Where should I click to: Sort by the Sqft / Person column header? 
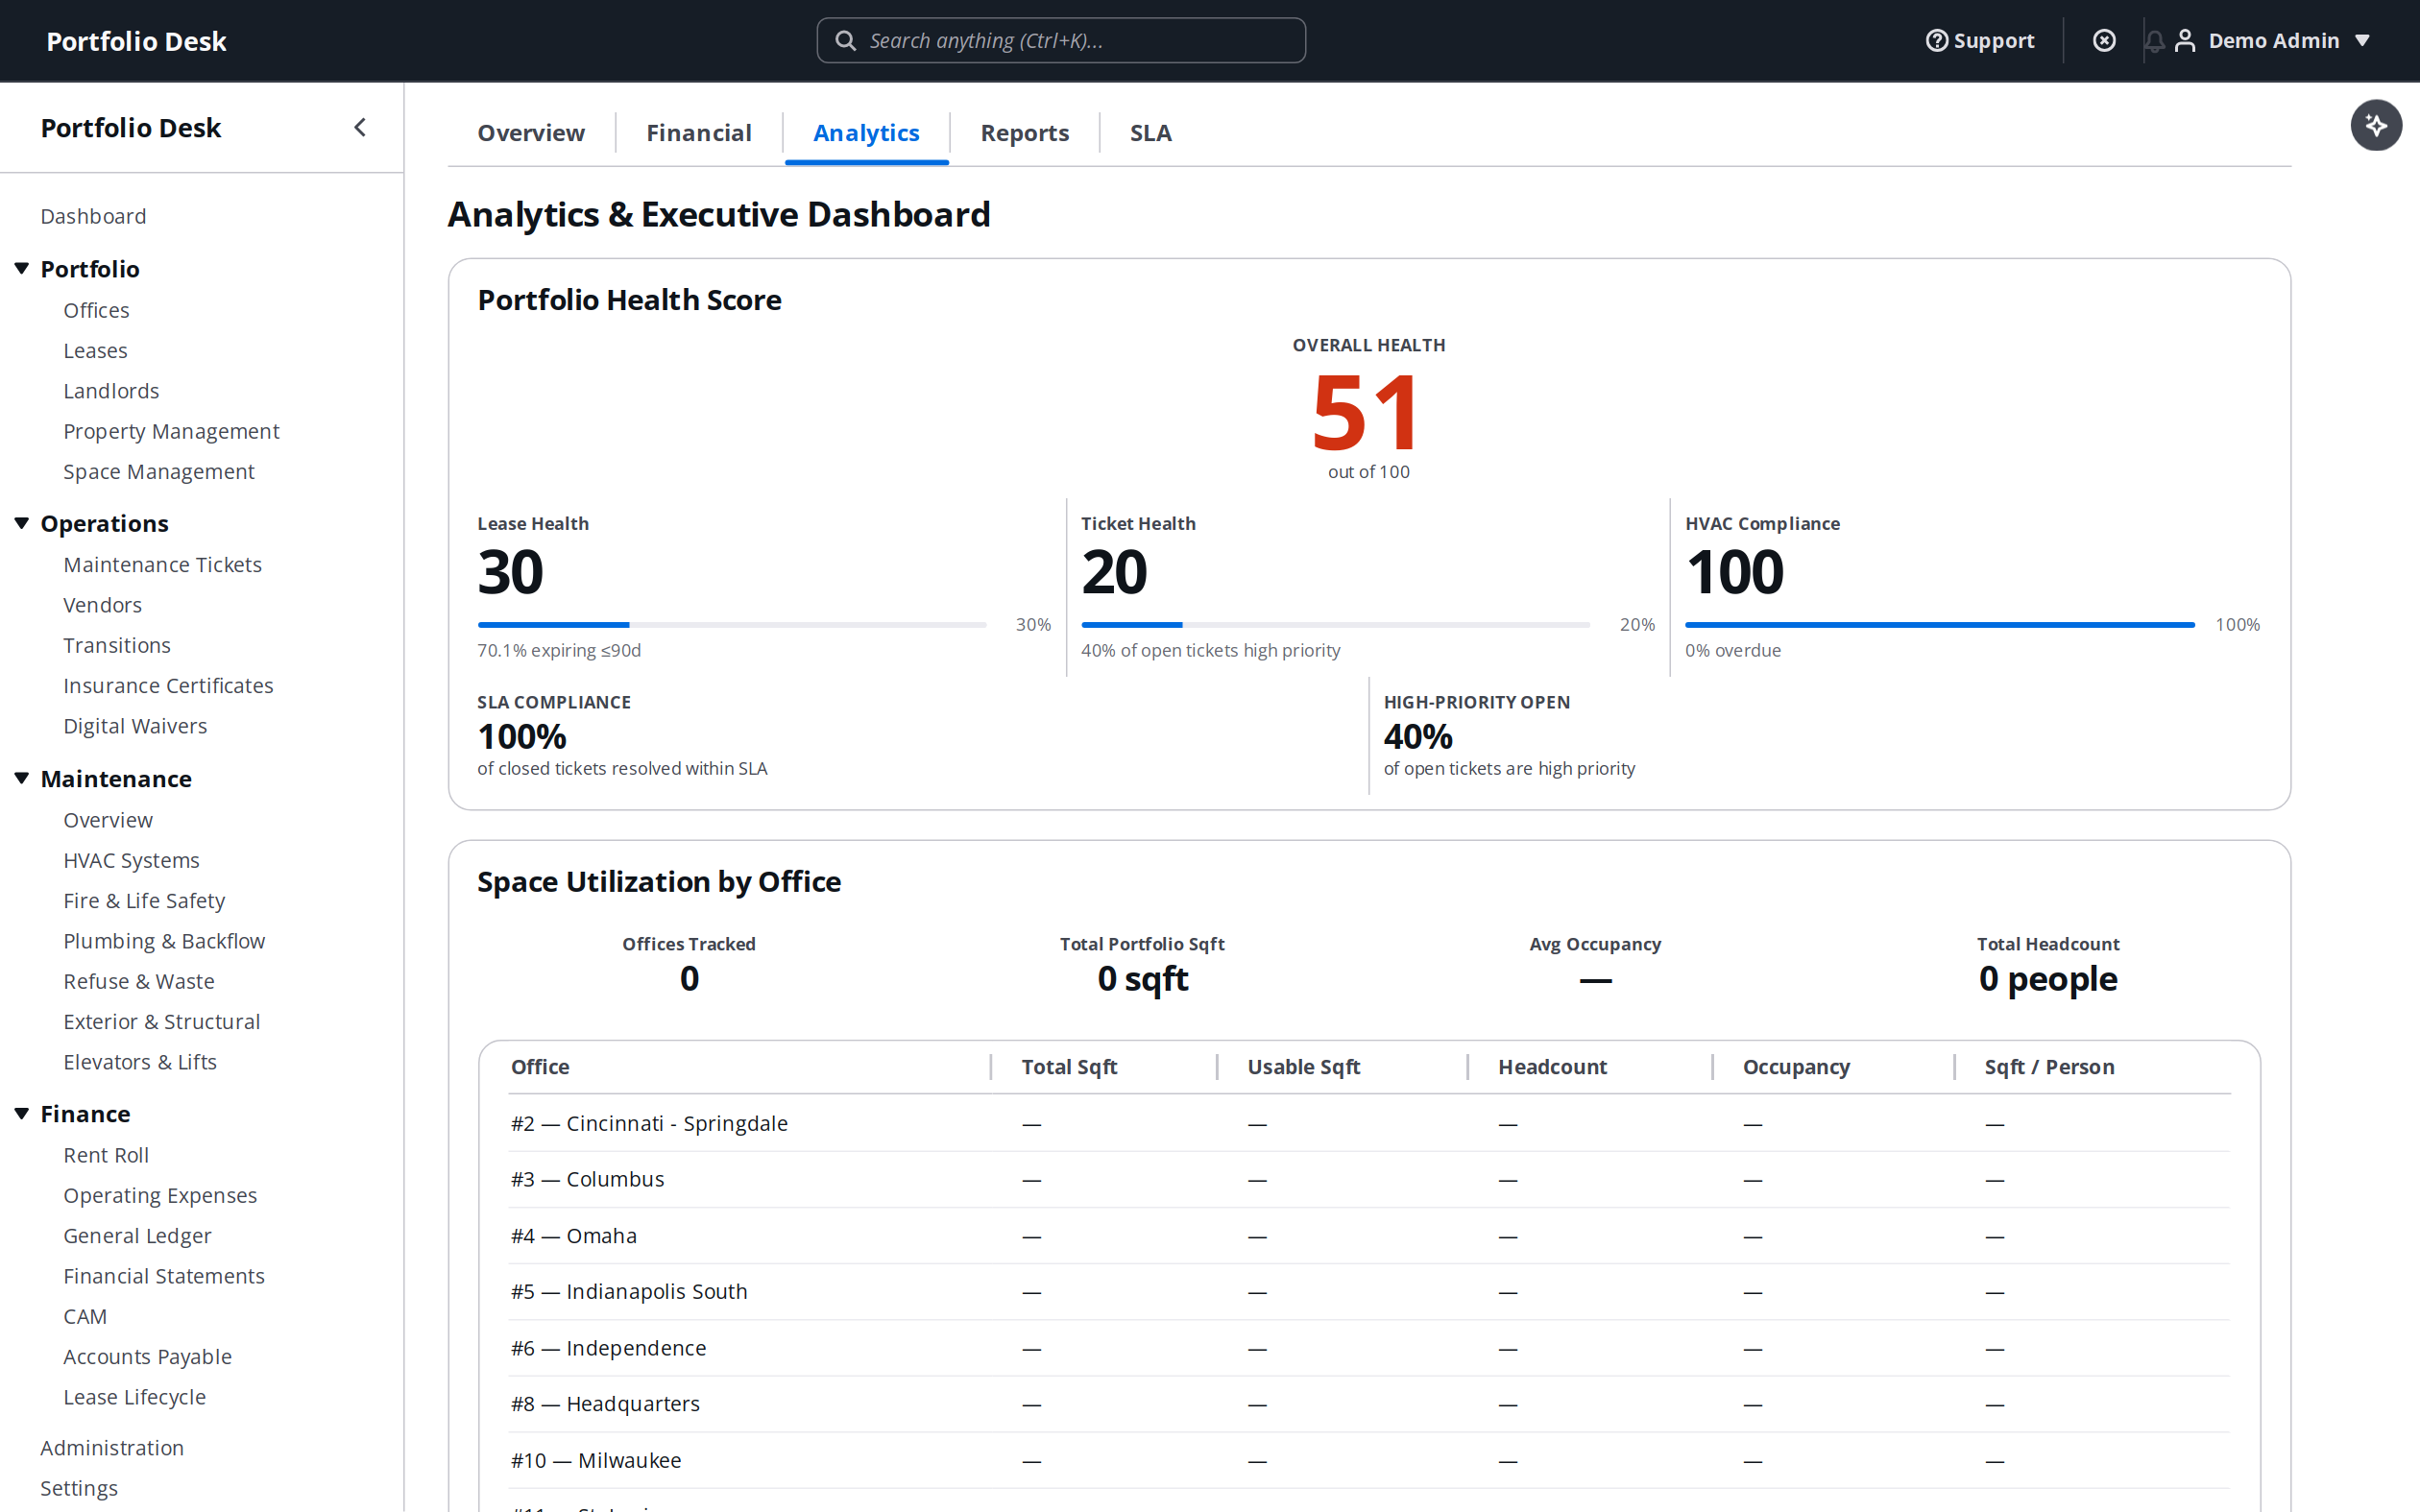[x=2049, y=1067]
